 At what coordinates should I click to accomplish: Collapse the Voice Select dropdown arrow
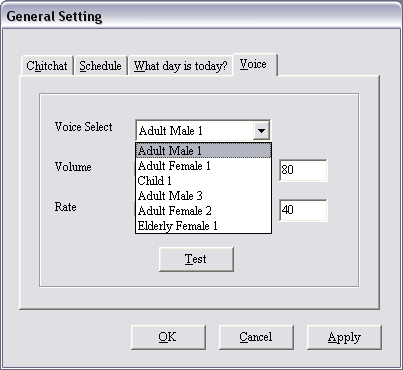261,130
